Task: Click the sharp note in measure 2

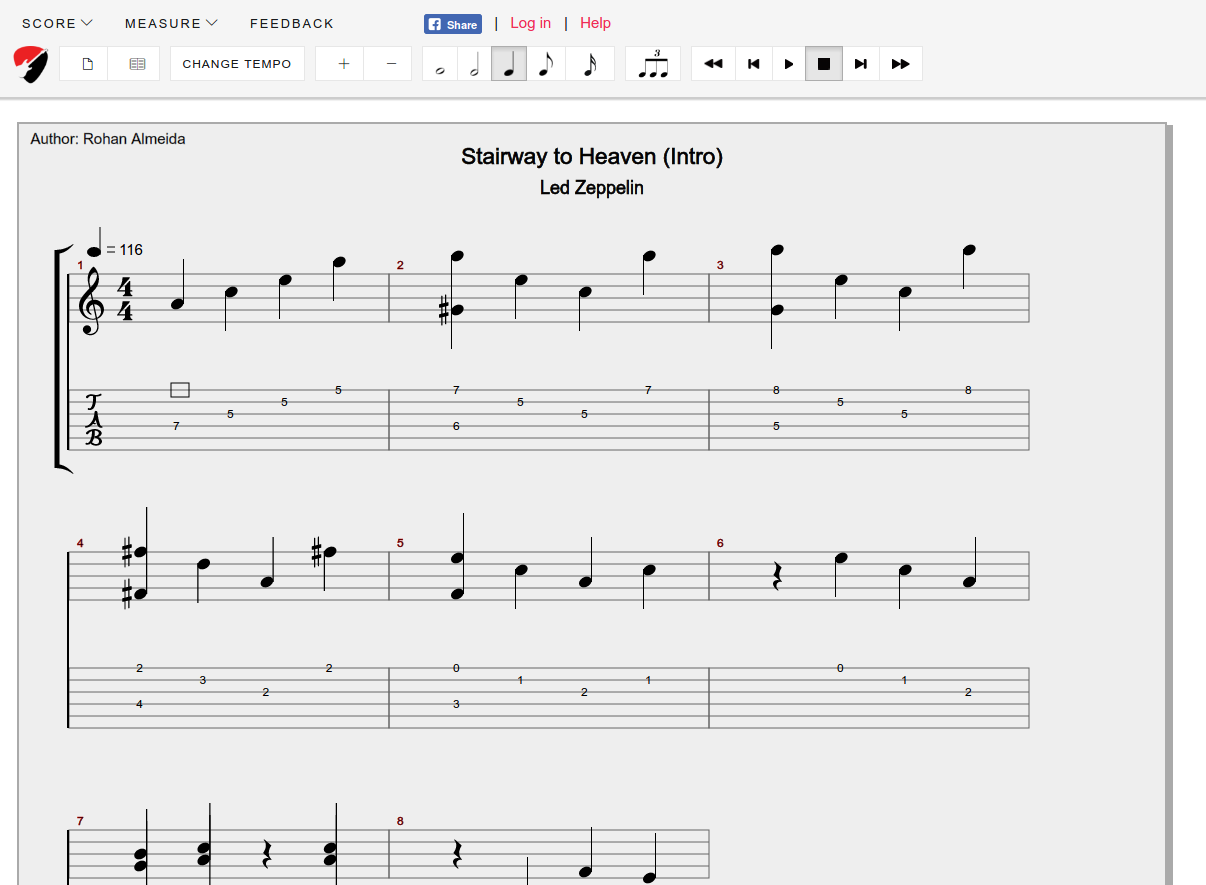Action: pyautogui.click(x=452, y=311)
